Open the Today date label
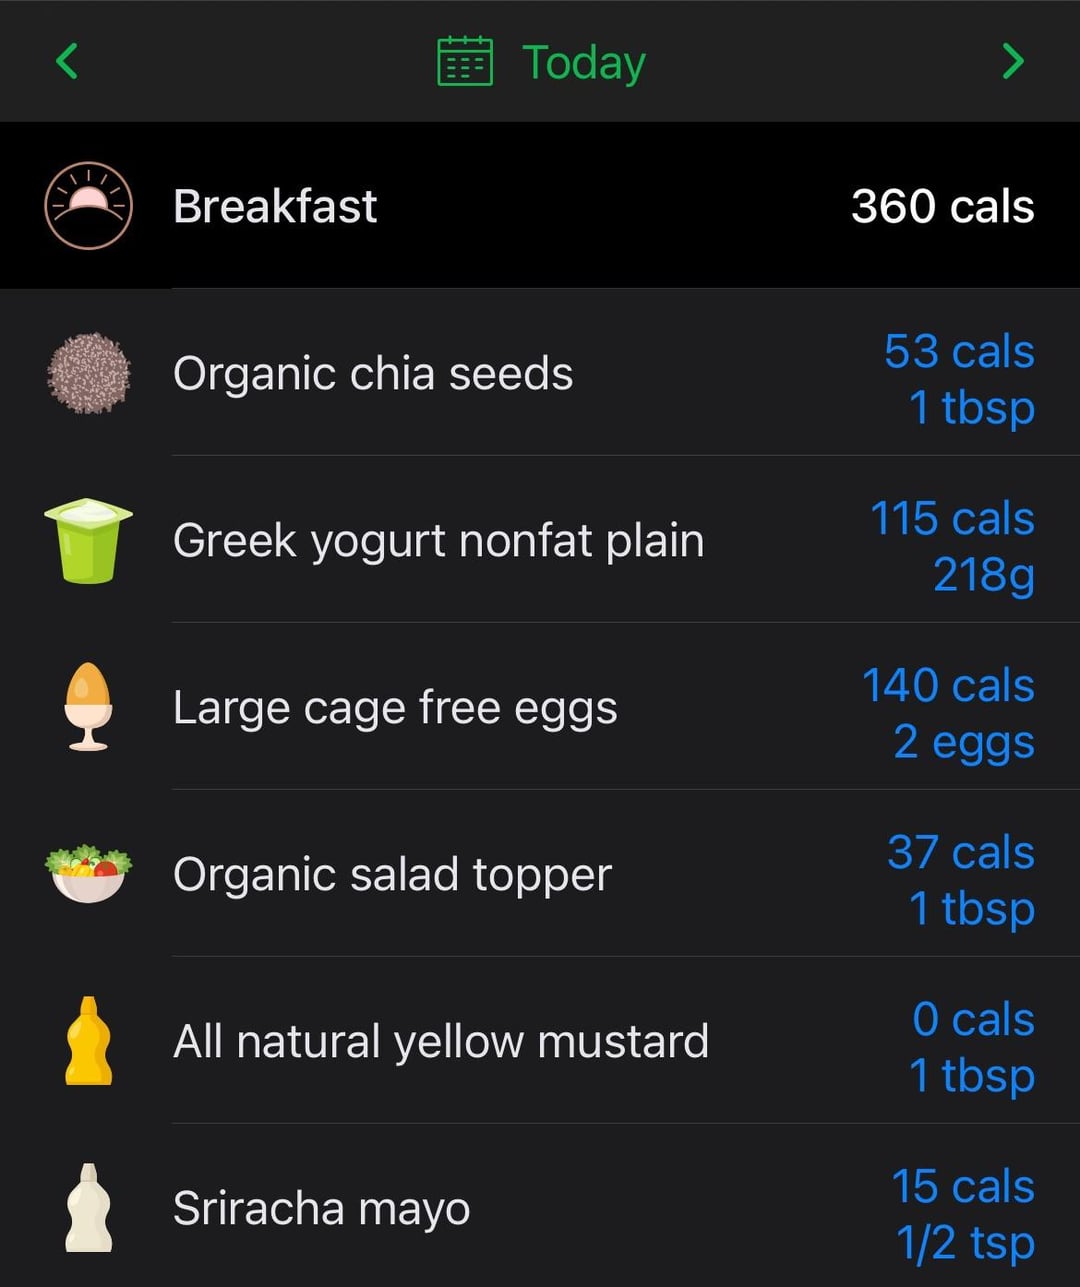The image size is (1080, 1287). [x=584, y=63]
